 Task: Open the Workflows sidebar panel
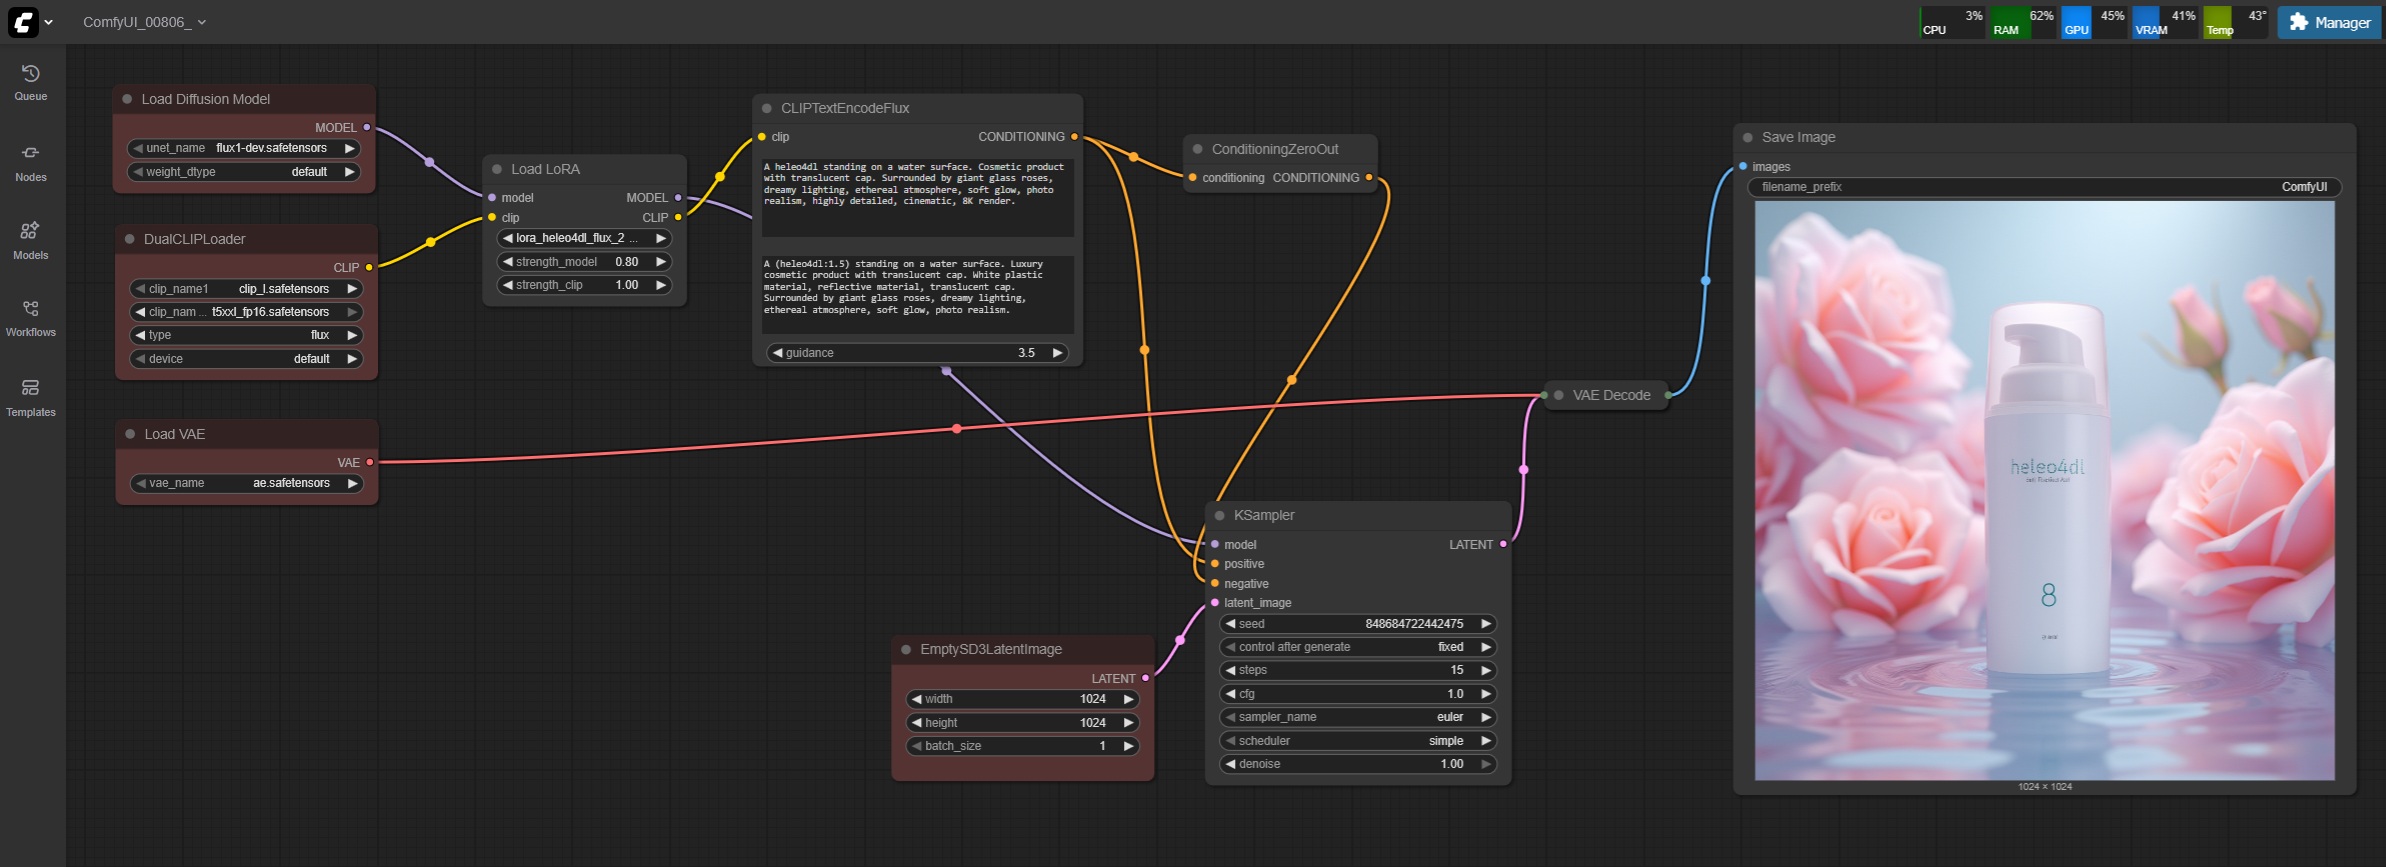tap(31, 319)
